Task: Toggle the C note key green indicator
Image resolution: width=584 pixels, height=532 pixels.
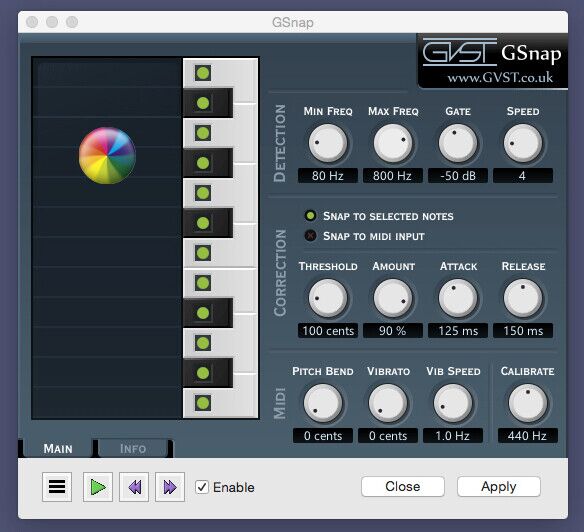Action: [x=203, y=403]
